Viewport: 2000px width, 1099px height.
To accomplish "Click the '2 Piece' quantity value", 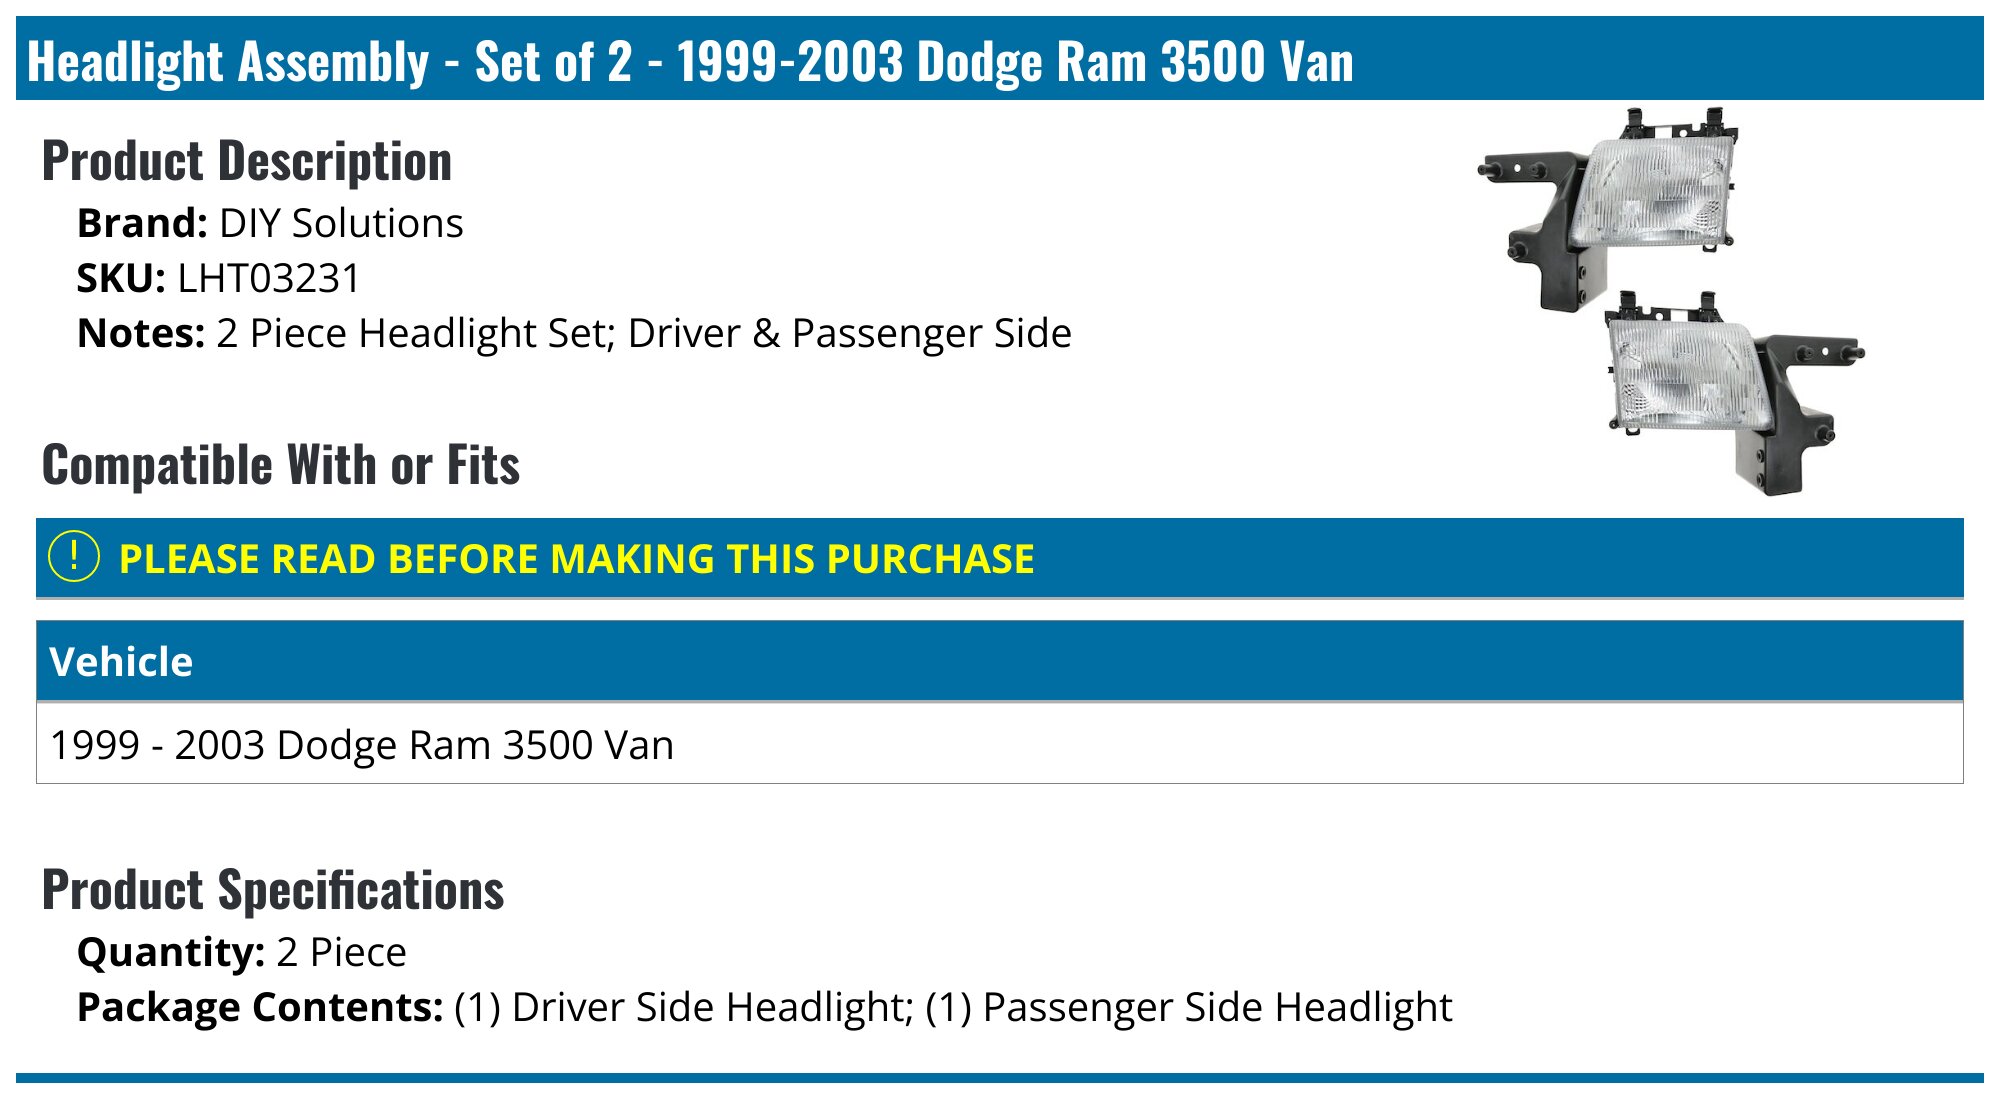I will pos(341,952).
